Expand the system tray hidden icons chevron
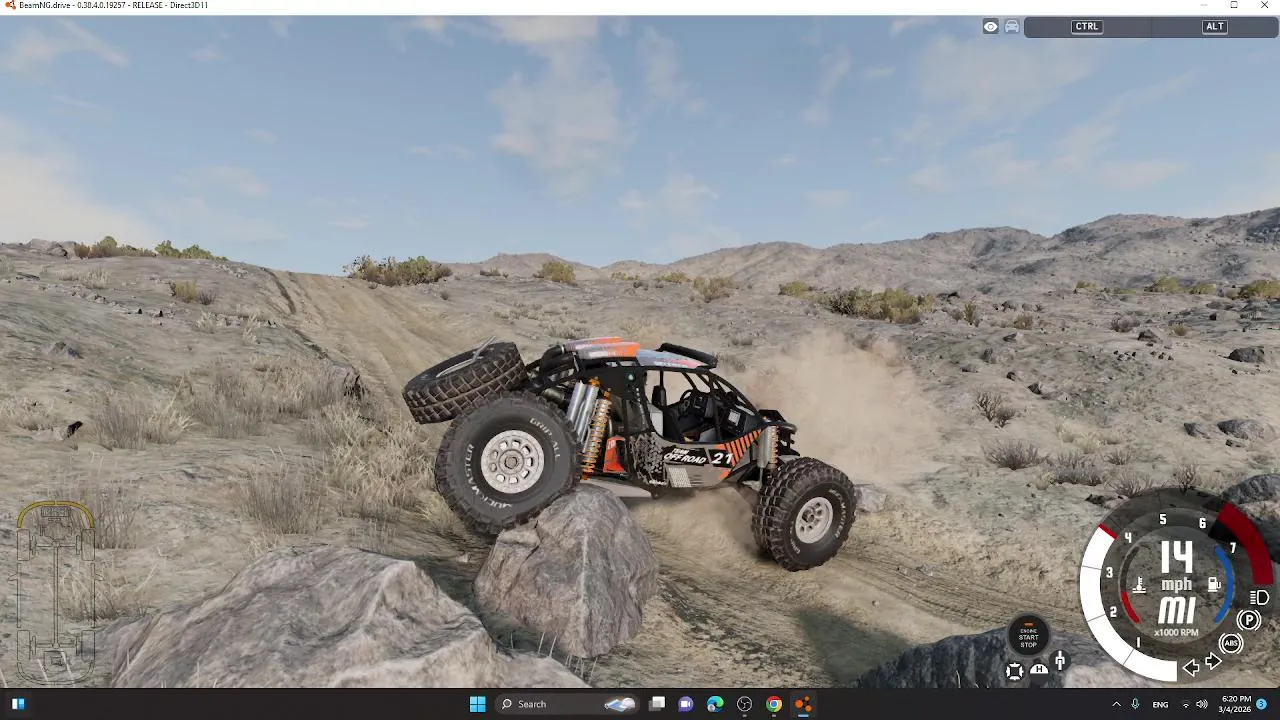 tap(1116, 704)
